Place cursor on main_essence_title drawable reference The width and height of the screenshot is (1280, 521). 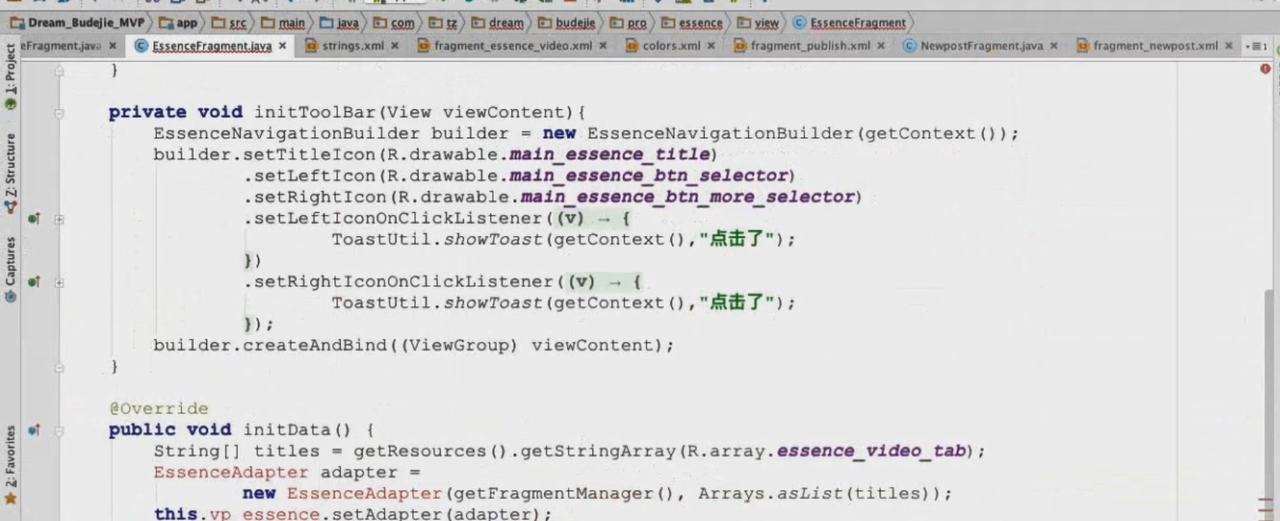[609, 155]
